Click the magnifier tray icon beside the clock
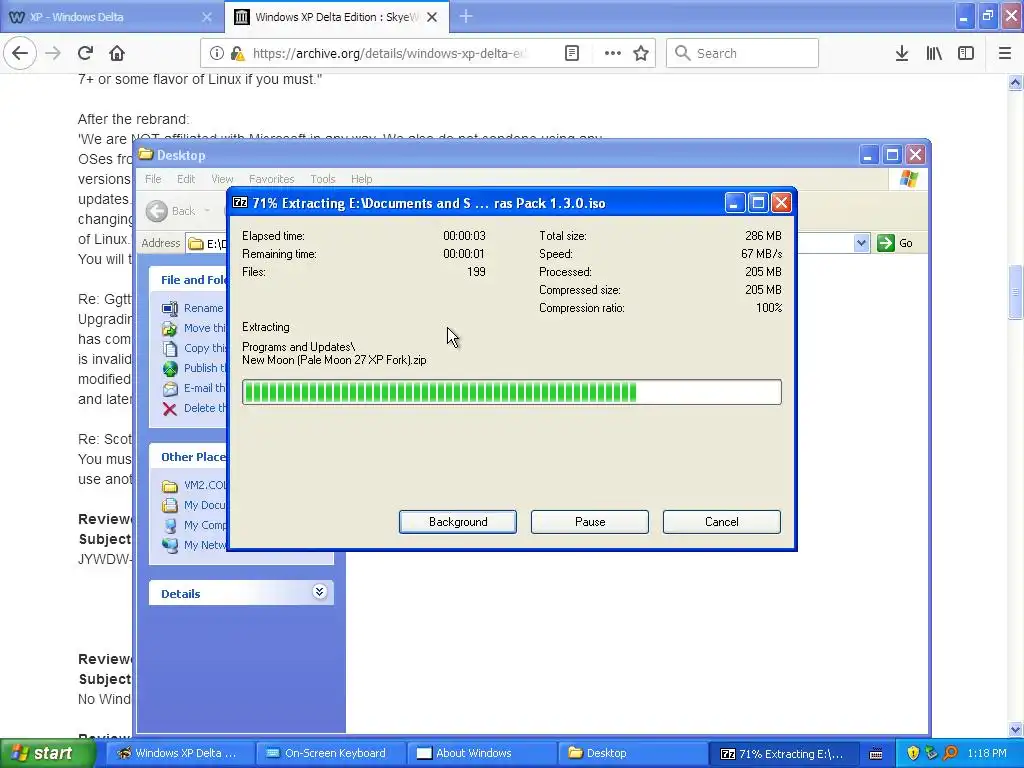The width and height of the screenshot is (1024, 768). pyautogui.click(x=950, y=754)
